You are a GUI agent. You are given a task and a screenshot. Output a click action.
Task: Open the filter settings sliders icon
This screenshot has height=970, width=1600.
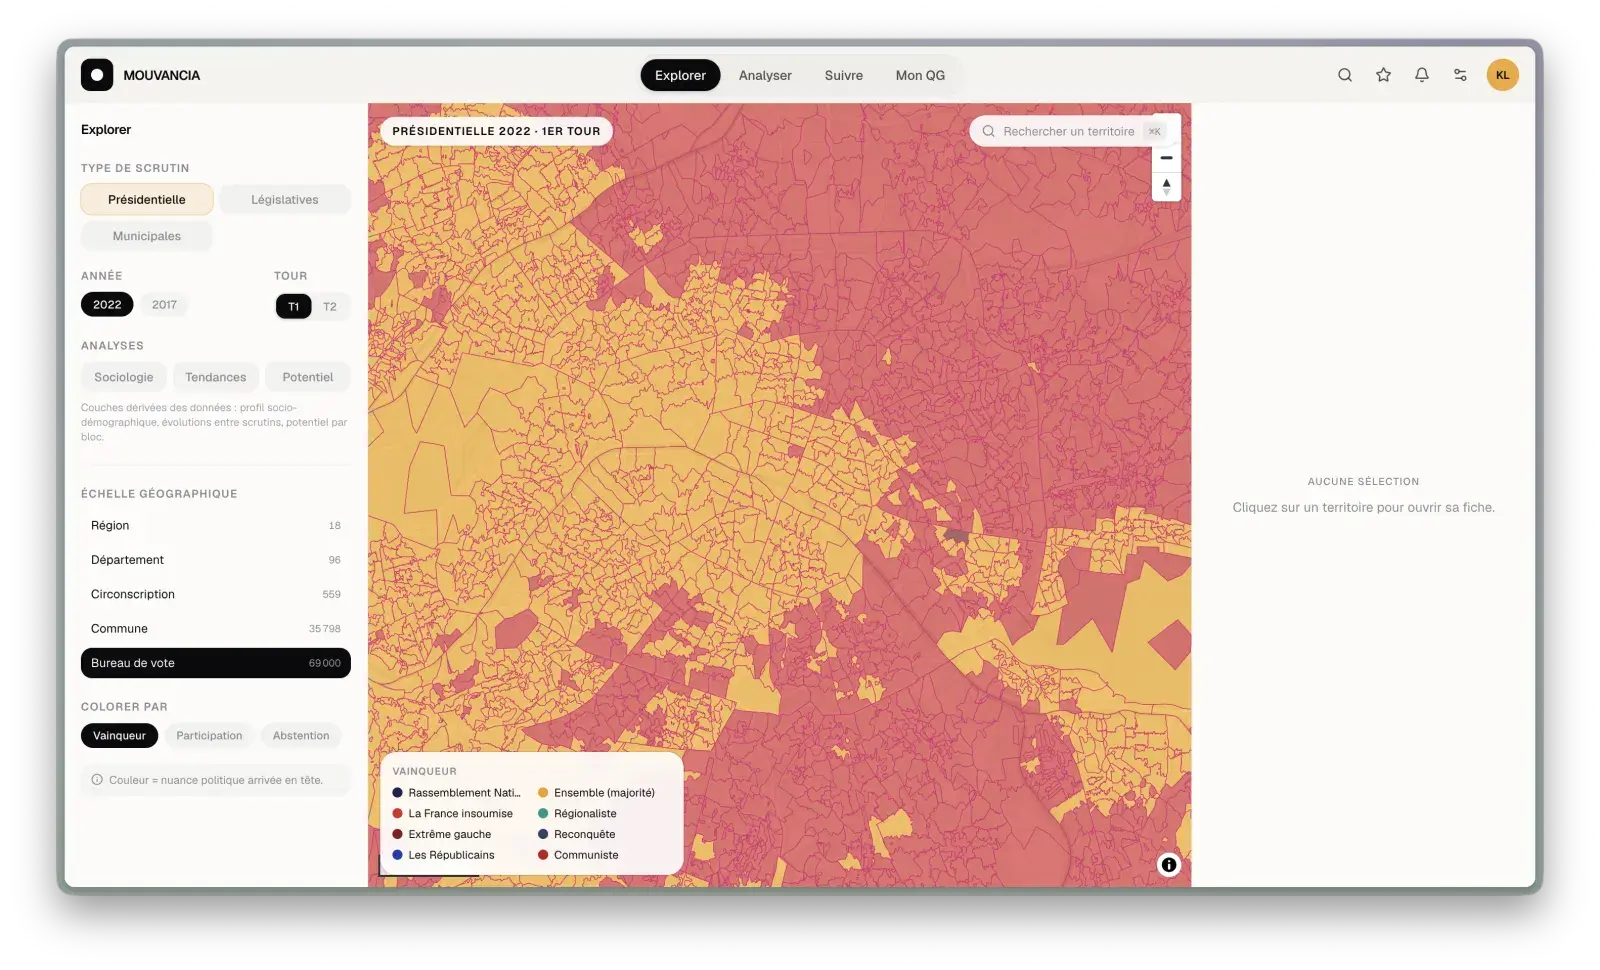click(x=1460, y=75)
